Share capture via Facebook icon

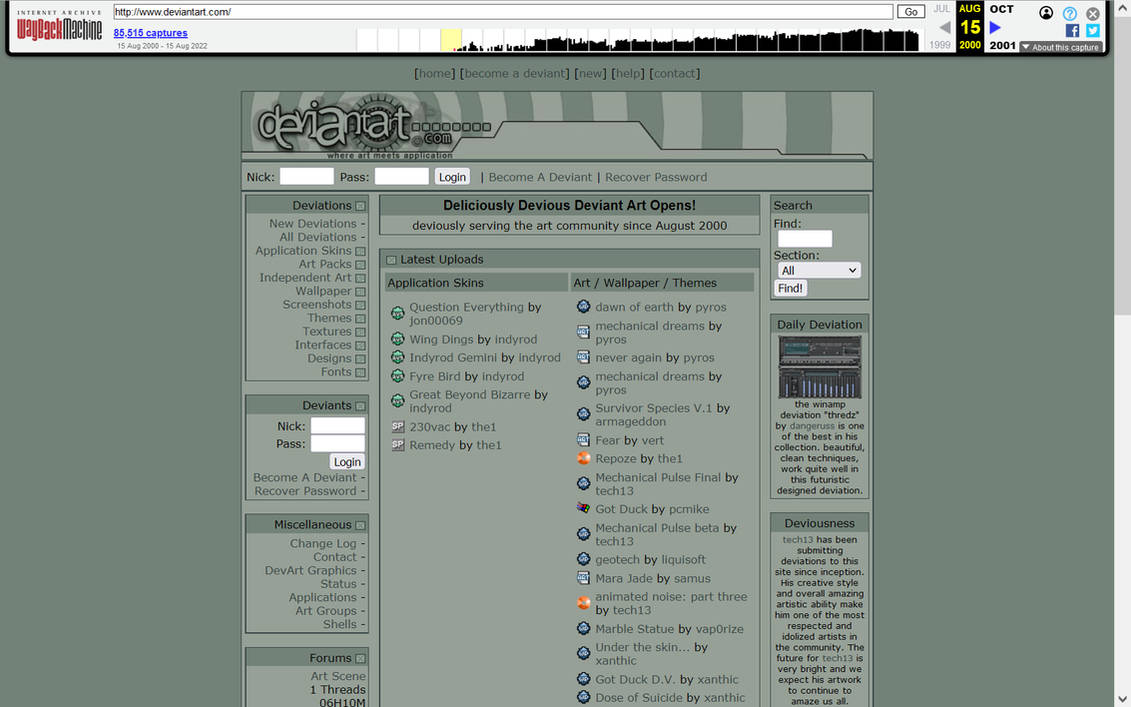[1073, 30]
